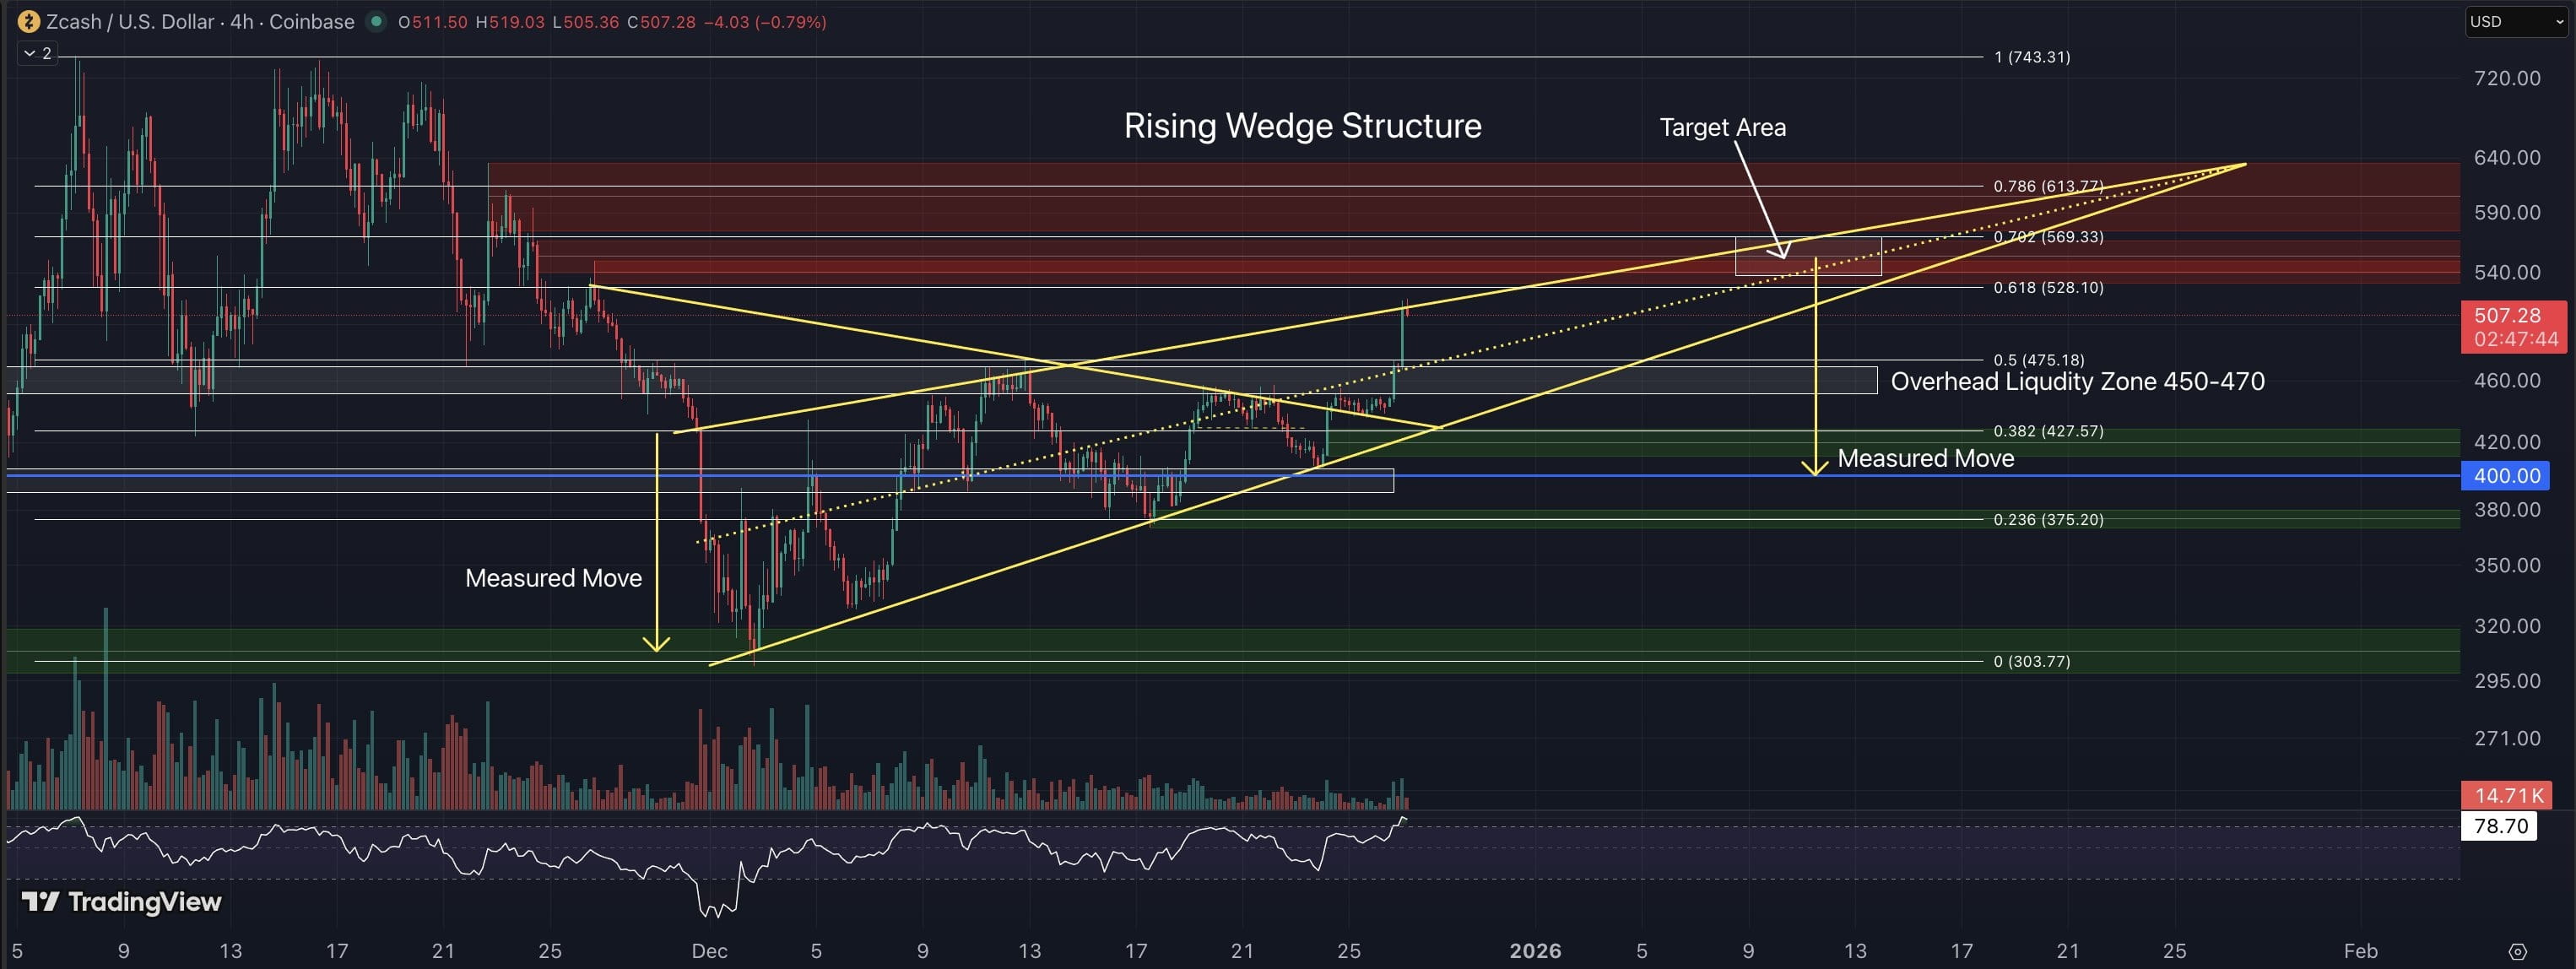Viewport: 2576px width, 969px height.
Task: Click the TradingView logo
Action: pos(122,902)
